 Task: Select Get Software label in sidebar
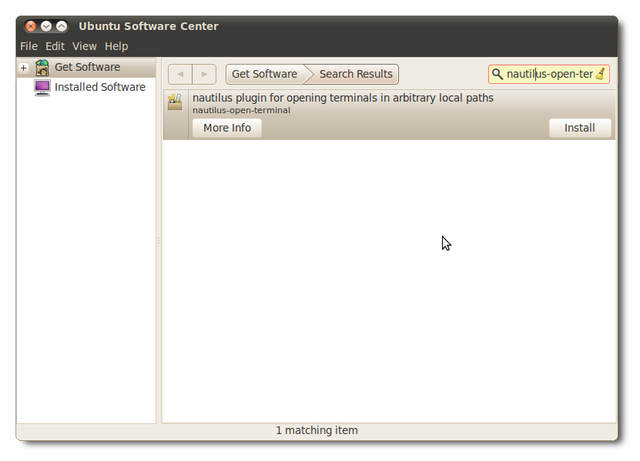coord(87,67)
